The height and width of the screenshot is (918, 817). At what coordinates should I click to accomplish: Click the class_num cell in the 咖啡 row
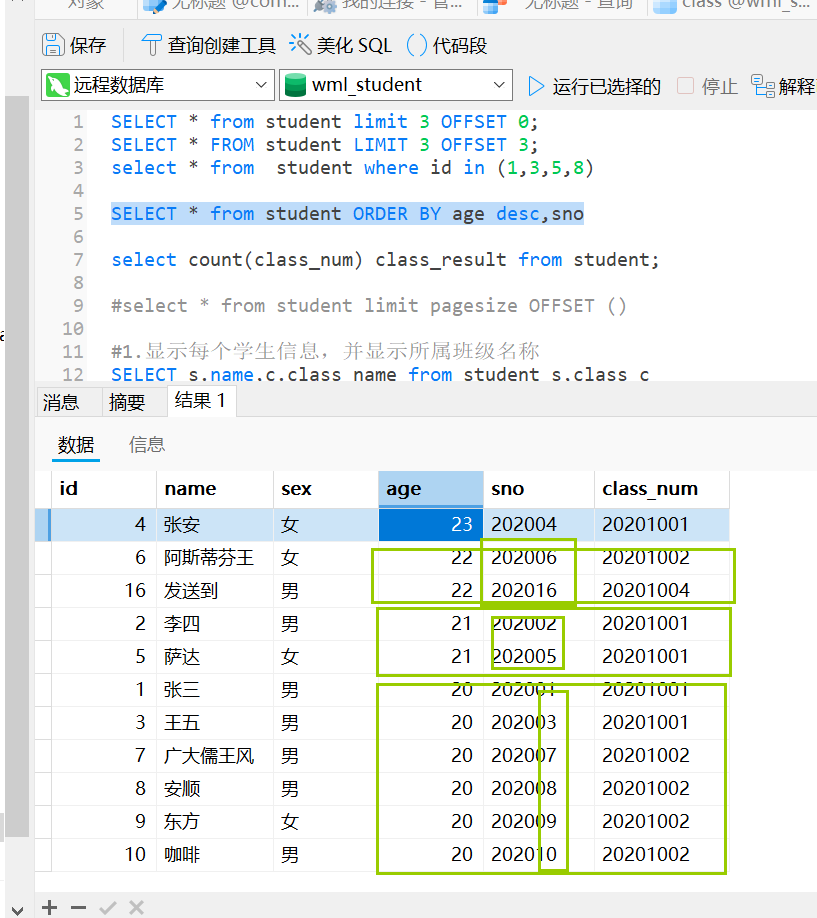(662, 855)
